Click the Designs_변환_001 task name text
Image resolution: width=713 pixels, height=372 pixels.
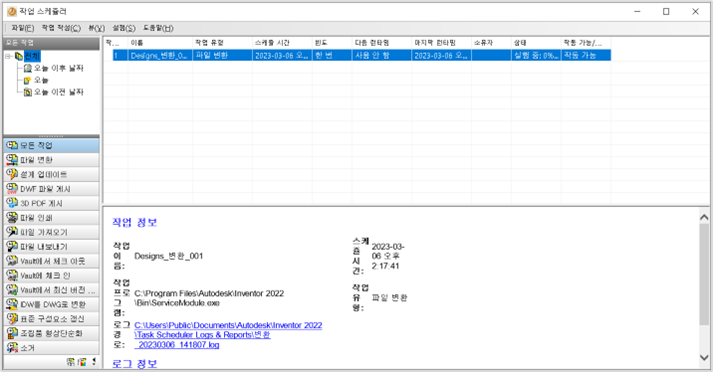pos(169,256)
